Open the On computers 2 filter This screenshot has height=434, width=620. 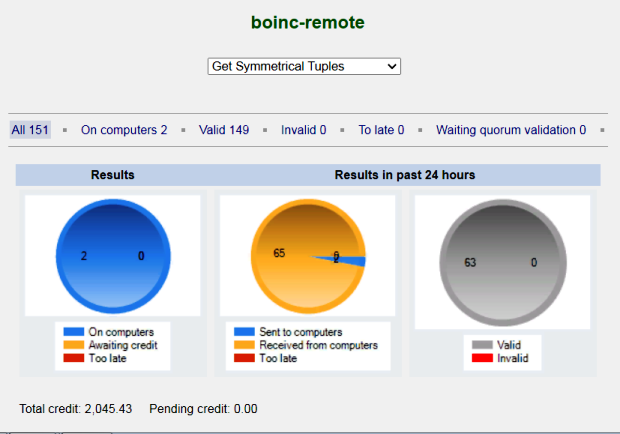pyautogui.click(x=124, y=130)
